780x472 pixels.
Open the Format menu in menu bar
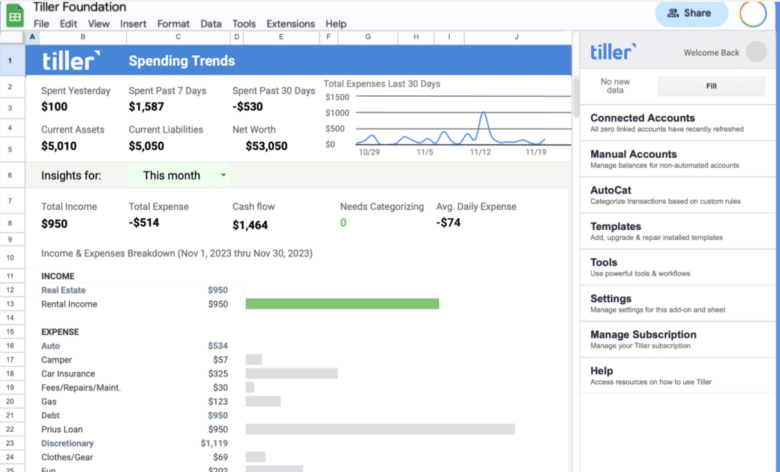tap(173, 23)
